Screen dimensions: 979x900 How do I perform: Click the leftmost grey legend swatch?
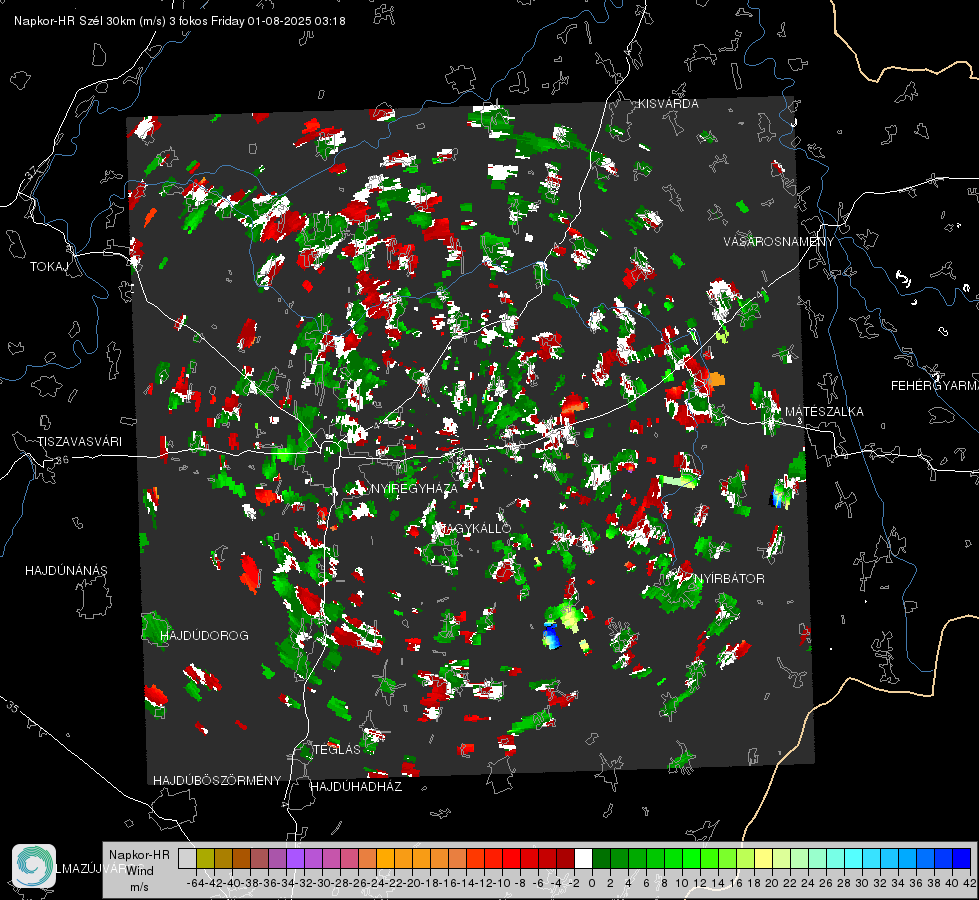coord(187,859)
